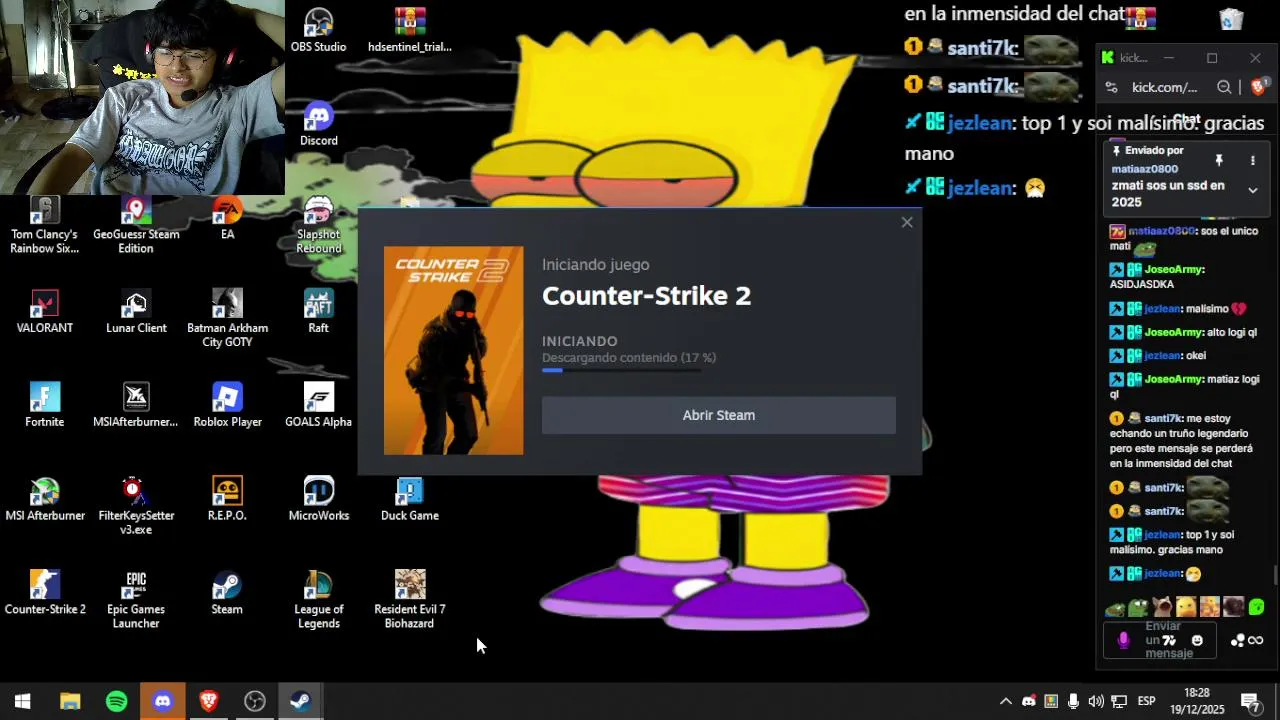Launch Duck Game desktop shortcut
This screenshot has height=720, width=1280.
tap(410, 499)
